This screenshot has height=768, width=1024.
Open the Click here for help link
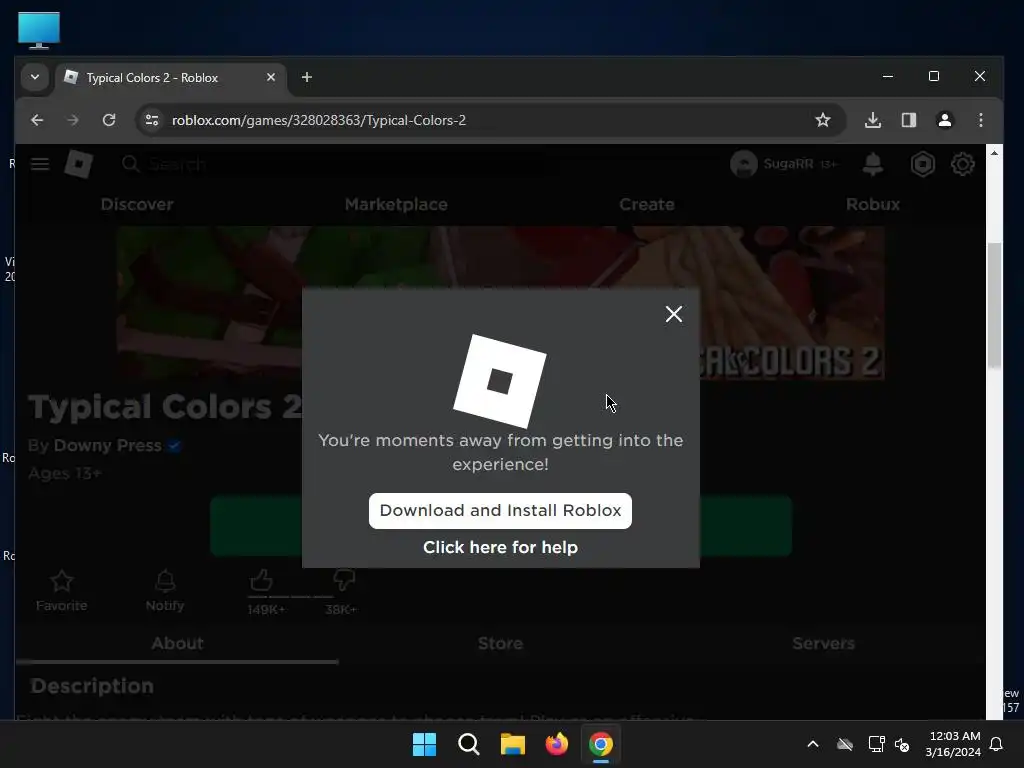(500, 547)
